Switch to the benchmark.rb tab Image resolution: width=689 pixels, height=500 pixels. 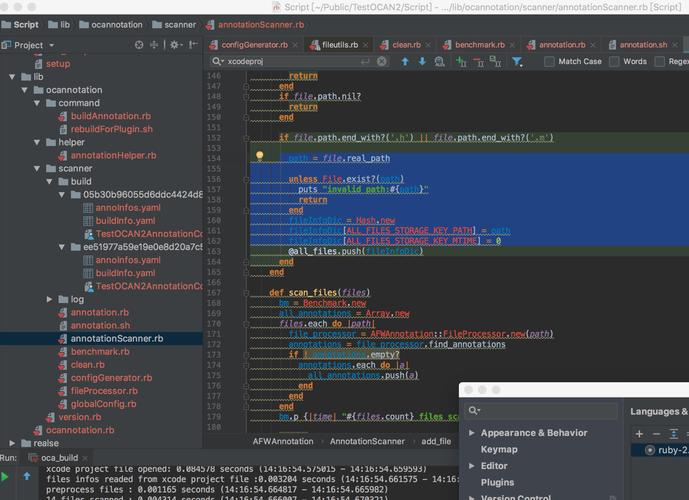[x=480, y=45]
